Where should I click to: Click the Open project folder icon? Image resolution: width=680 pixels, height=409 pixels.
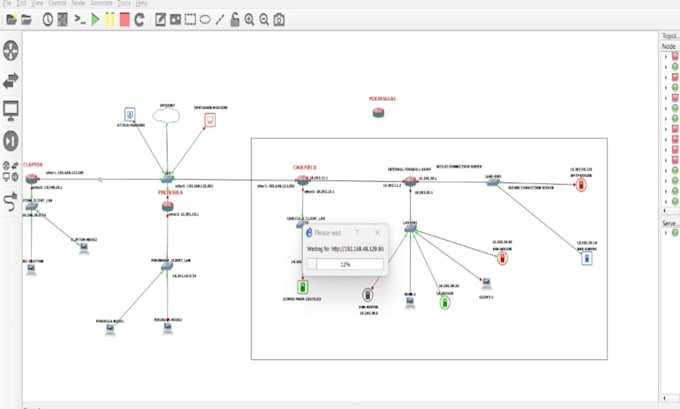26,20
